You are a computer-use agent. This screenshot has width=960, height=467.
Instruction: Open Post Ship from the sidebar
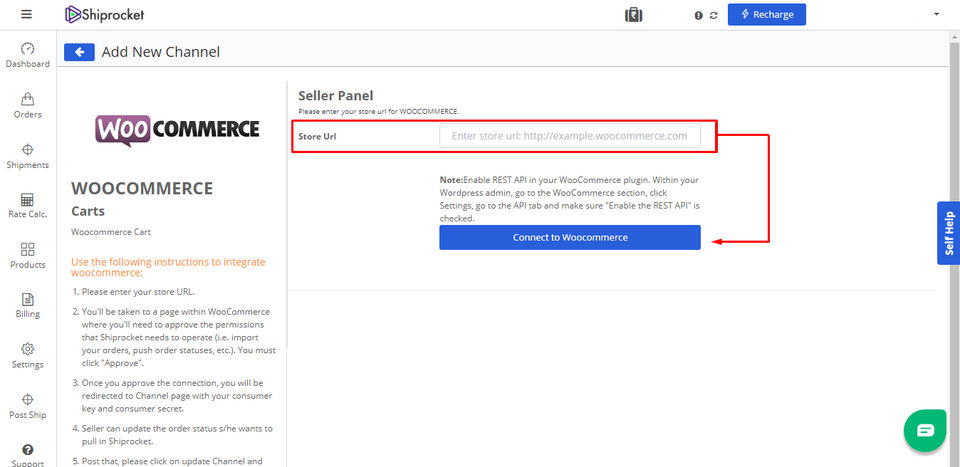tap(27, 405)
